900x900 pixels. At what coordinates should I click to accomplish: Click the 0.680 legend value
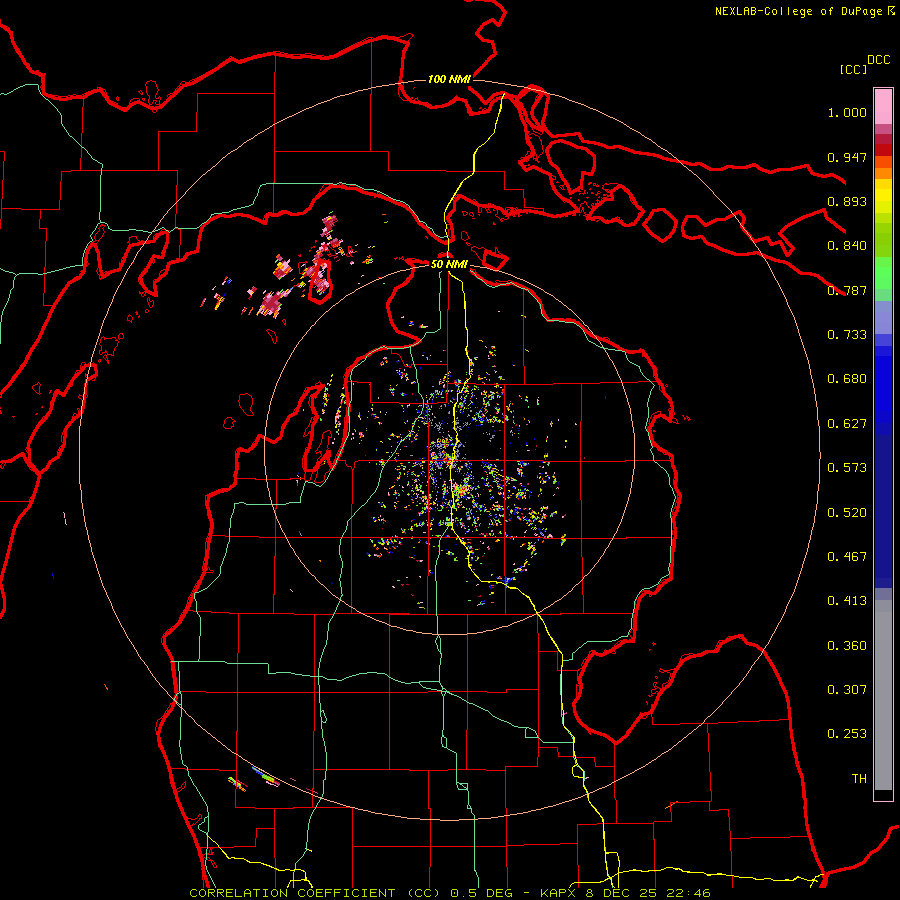click(x=847, y=379)
